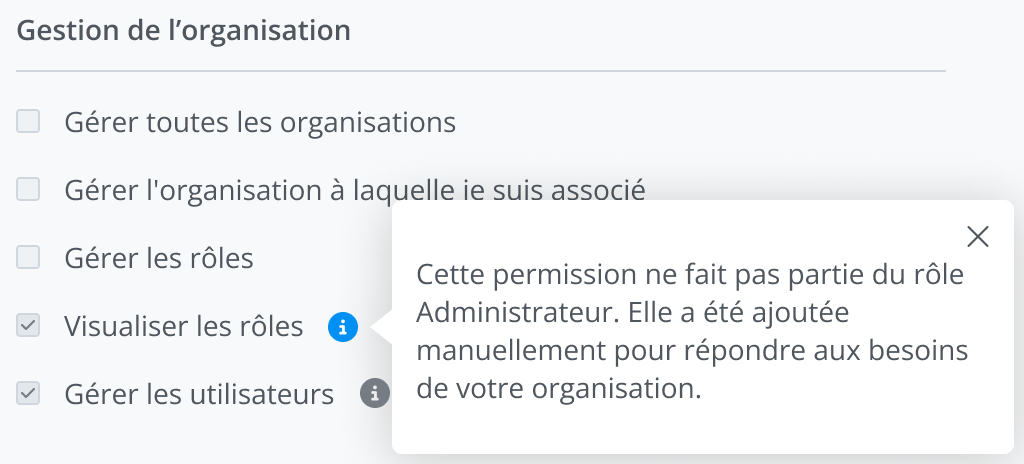Check the Gérer les rôles checkbox
Image resolution: width=1024 pixels, height=464 pixels.
[28, 257]
